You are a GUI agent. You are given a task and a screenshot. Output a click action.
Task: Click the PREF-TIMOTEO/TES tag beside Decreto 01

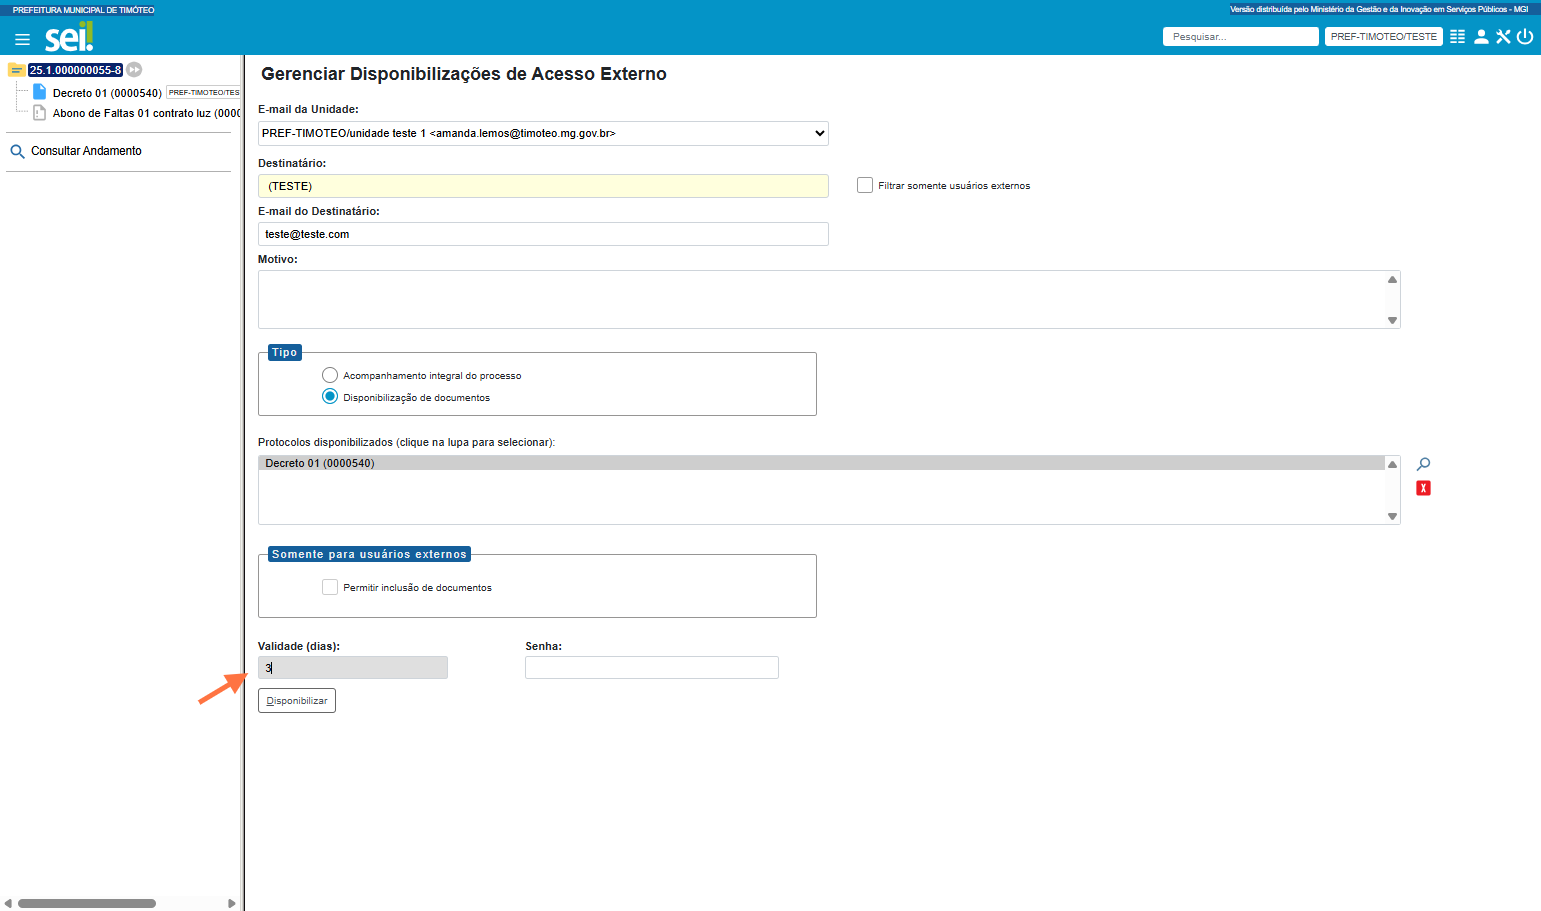203,92
